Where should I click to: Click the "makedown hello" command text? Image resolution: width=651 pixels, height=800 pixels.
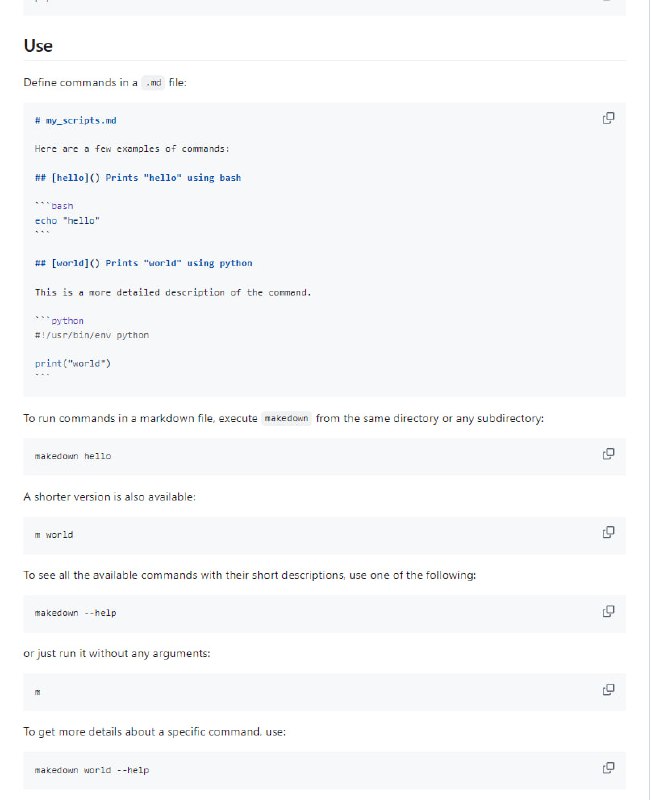coord(73,456)
